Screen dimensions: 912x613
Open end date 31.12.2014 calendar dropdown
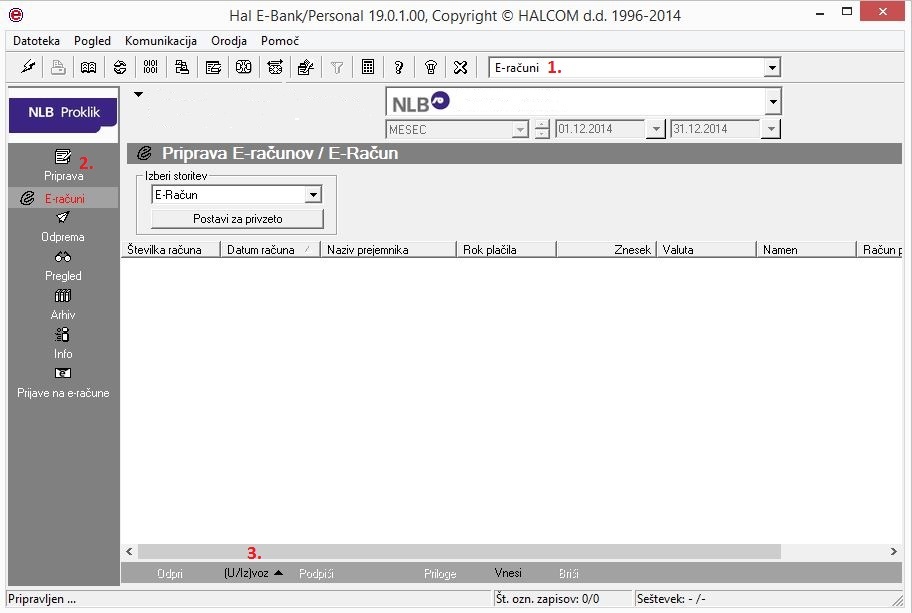771,129
